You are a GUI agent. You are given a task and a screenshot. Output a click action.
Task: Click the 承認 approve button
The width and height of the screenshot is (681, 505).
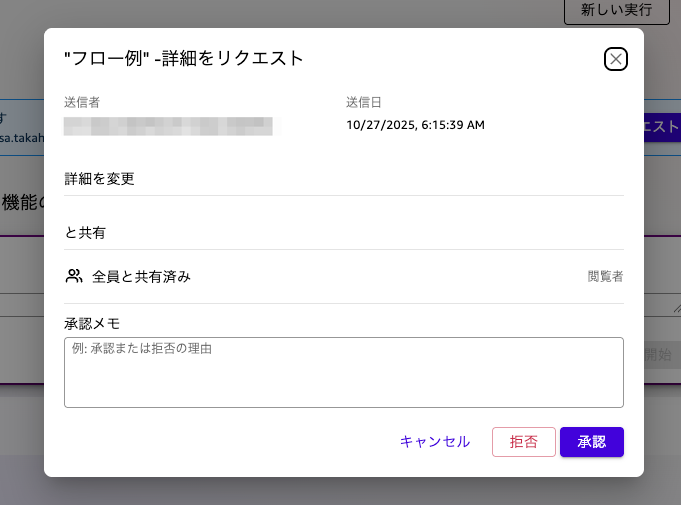coord(592,442)
